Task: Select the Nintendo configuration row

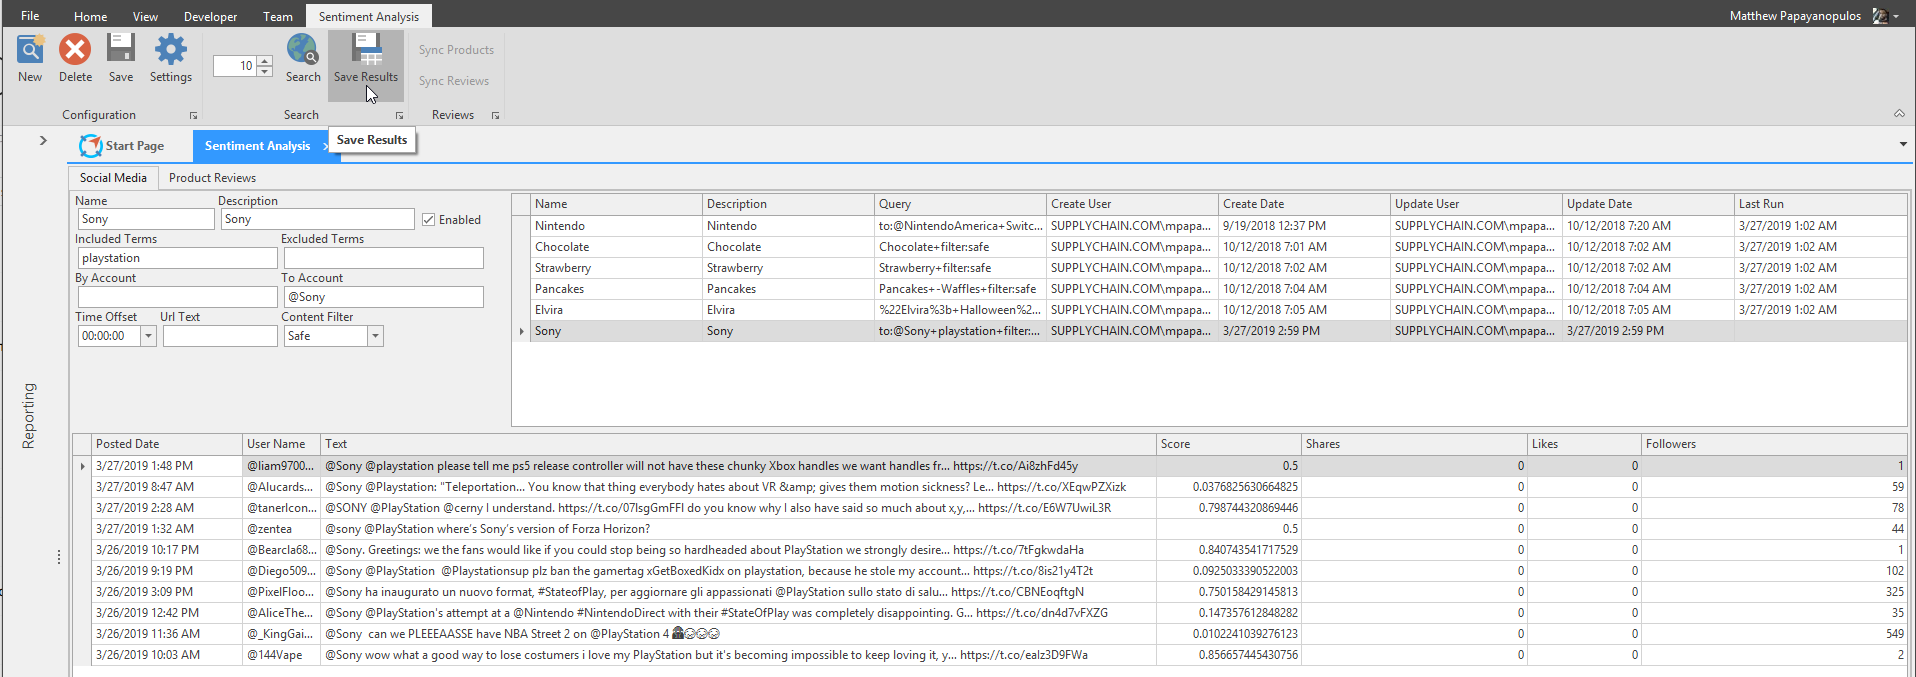Action: [1218, 226]
